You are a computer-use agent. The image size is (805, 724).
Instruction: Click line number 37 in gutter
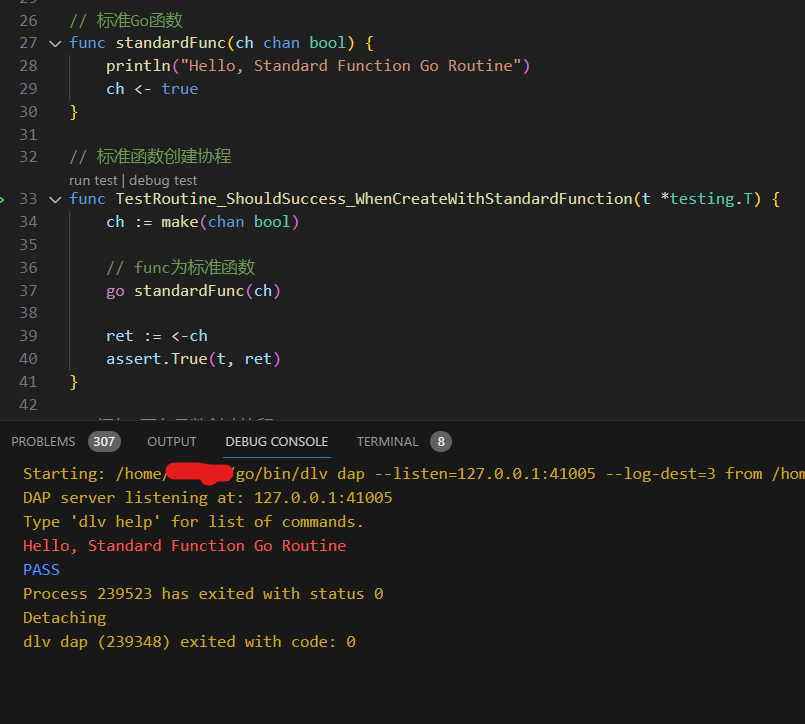click(28, 291)
